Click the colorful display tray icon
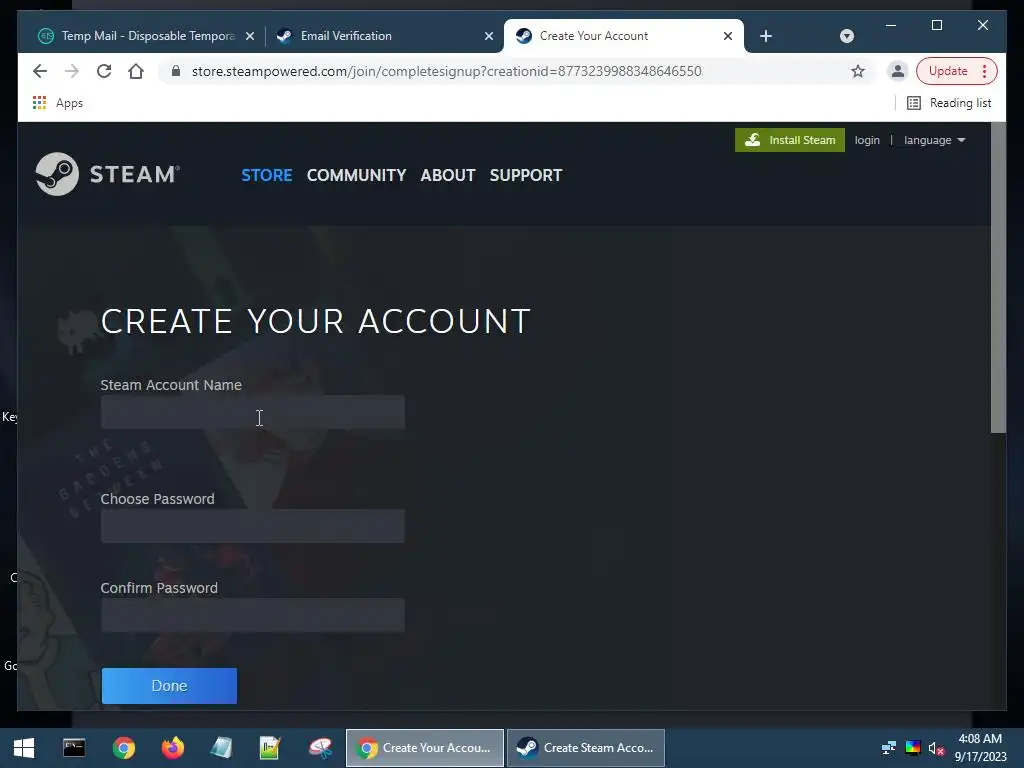The image size is (1024, 768). tap(913, 748)
